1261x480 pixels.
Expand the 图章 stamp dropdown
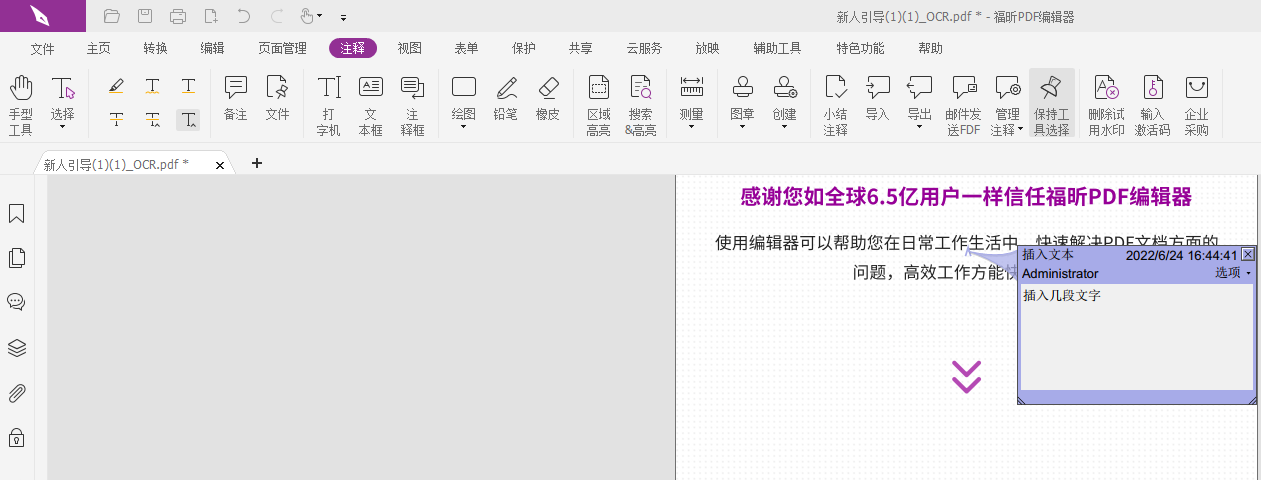tap(742, 127)
